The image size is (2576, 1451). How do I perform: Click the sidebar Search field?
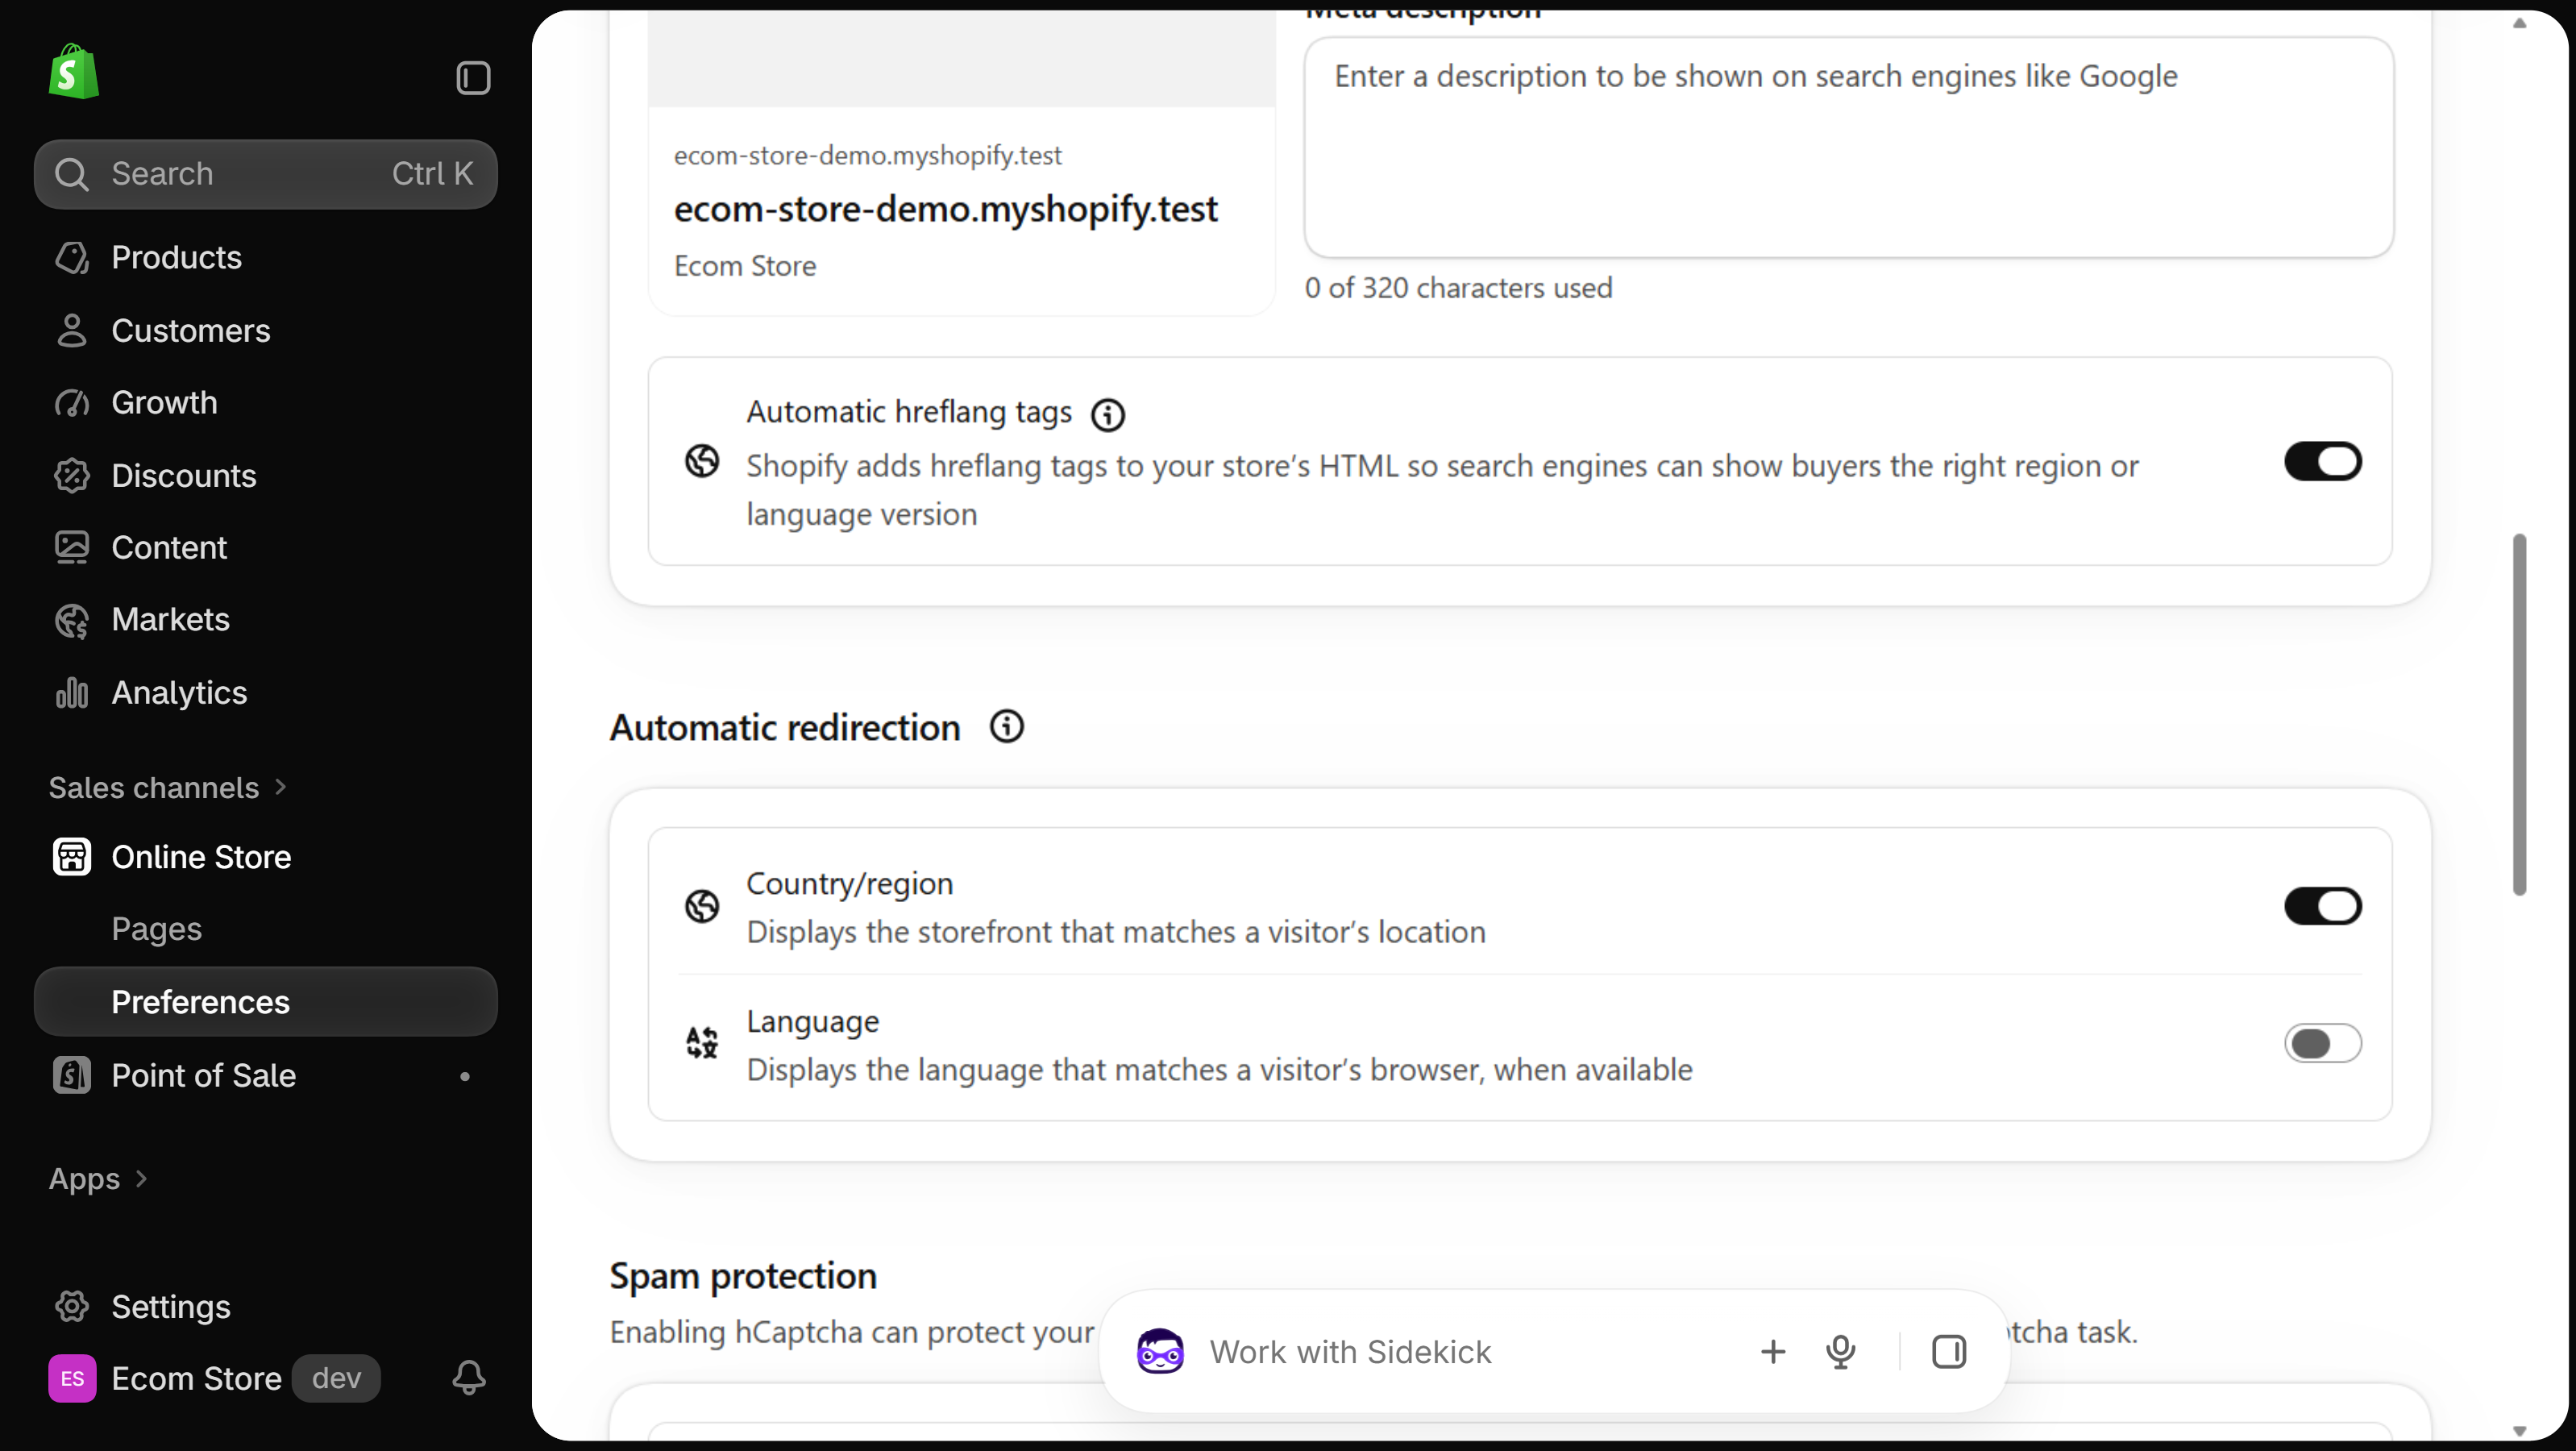click(x=266, y=174)
